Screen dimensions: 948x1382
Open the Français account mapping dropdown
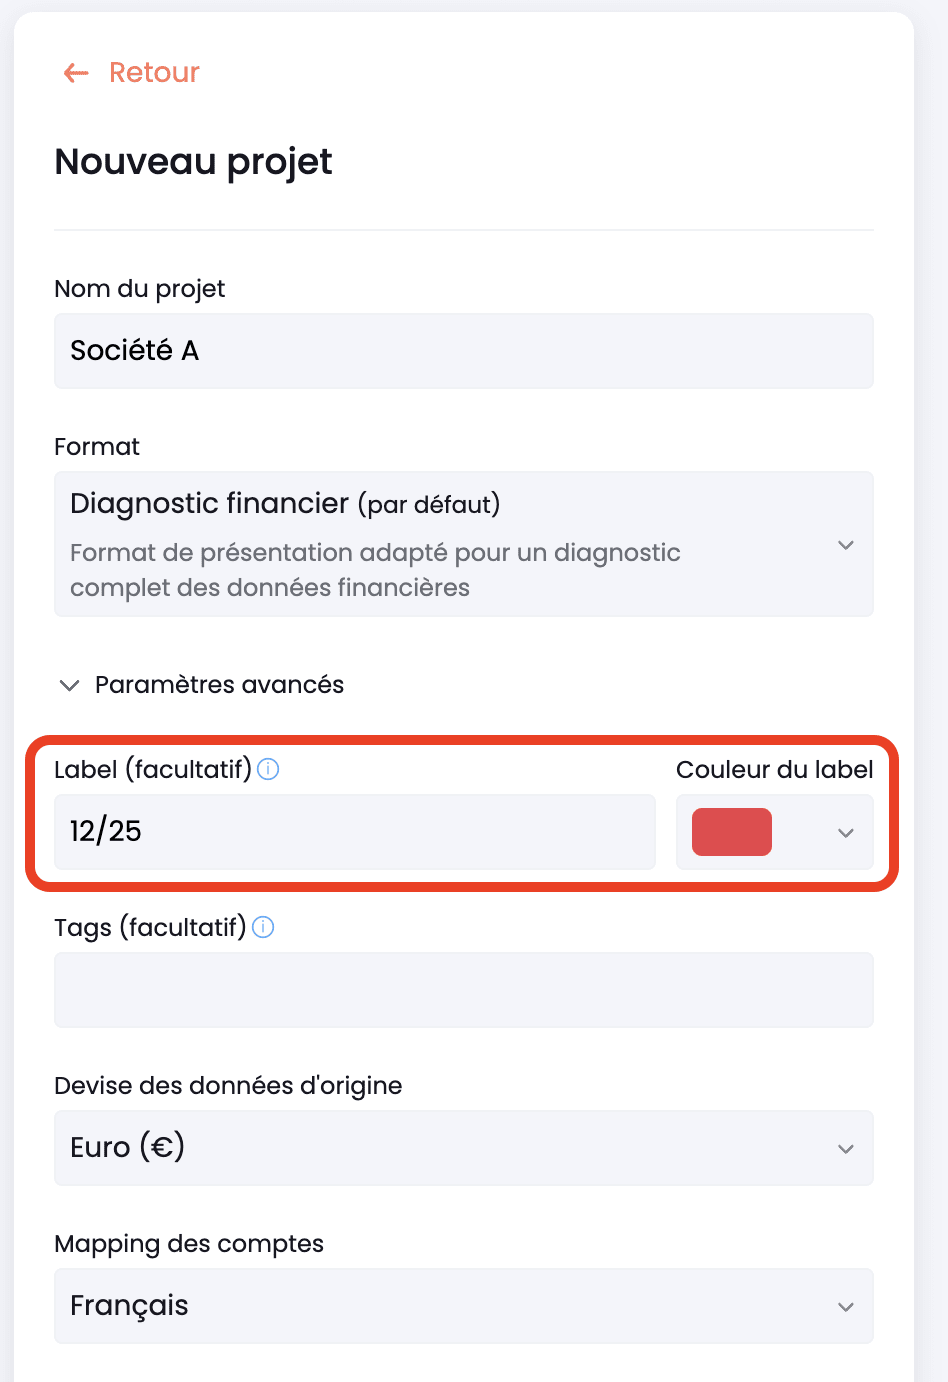pos(464,1306)
